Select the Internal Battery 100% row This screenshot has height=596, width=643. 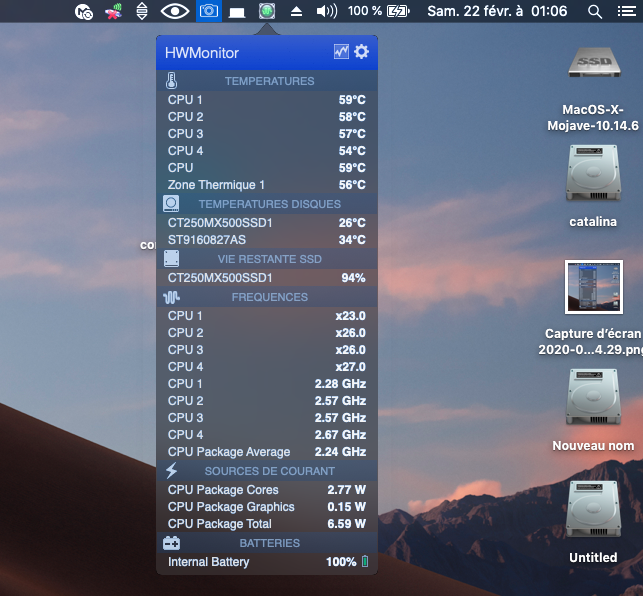tap(267, 562)
